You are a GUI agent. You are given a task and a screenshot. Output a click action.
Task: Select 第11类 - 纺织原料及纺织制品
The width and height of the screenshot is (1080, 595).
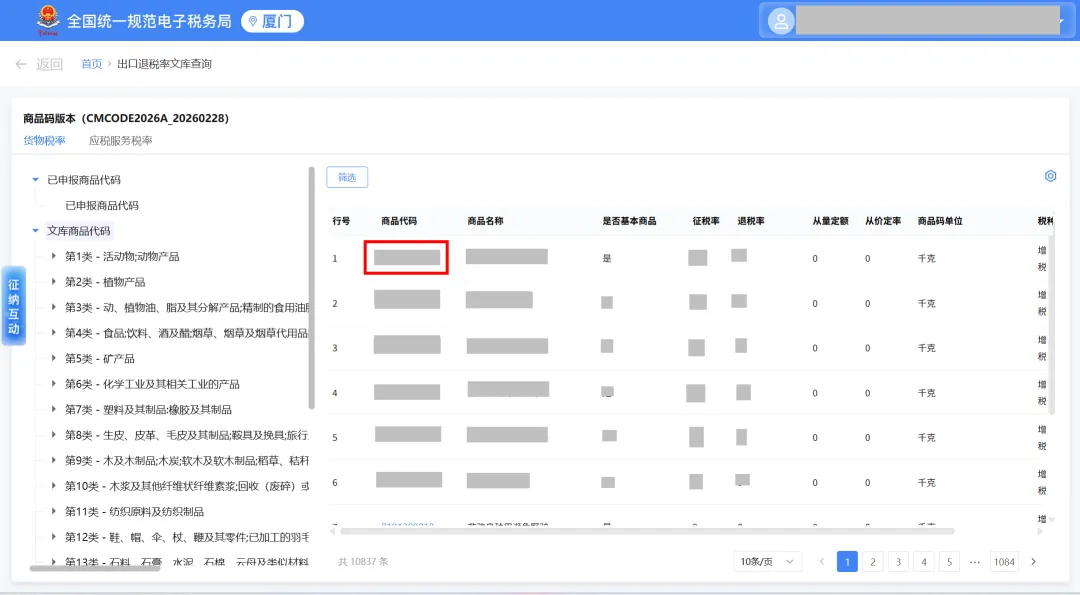(134, 512)
